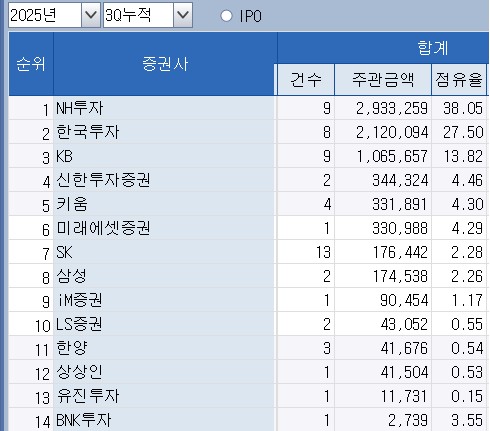Select the IPO radio button
Viewport: 490px width, 431px height.
pyautogui.click(x=226, y=16)
